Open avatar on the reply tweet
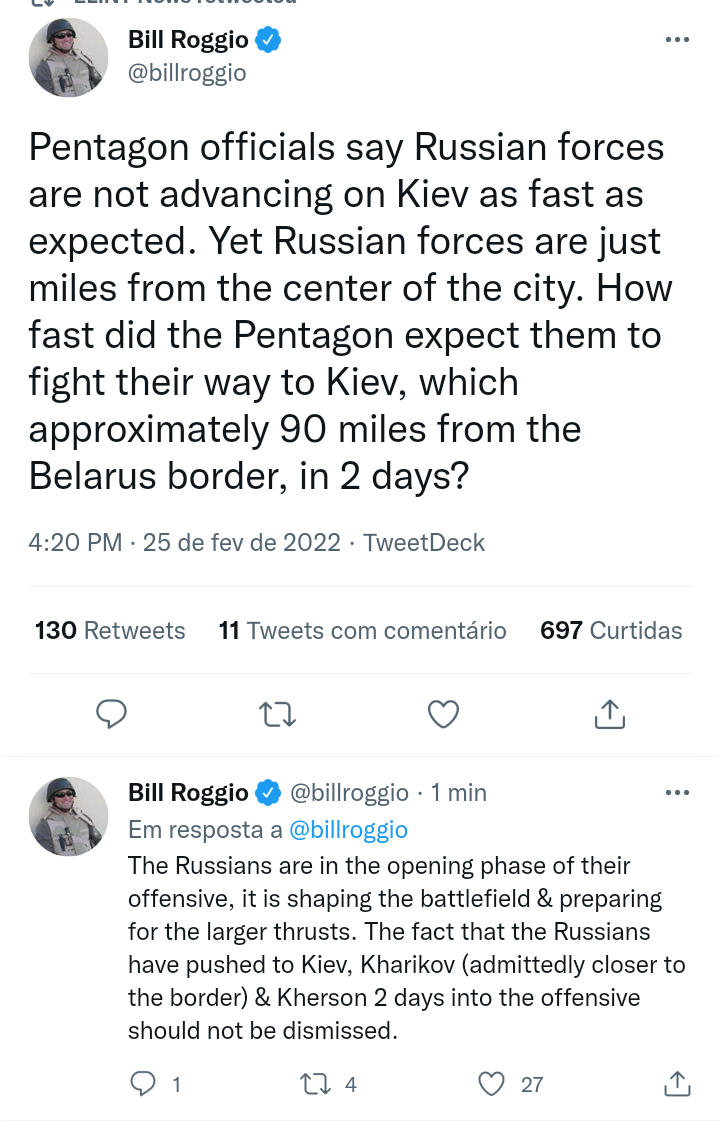This screenshot has width=720, height=1140. click(x=68, y=816)
